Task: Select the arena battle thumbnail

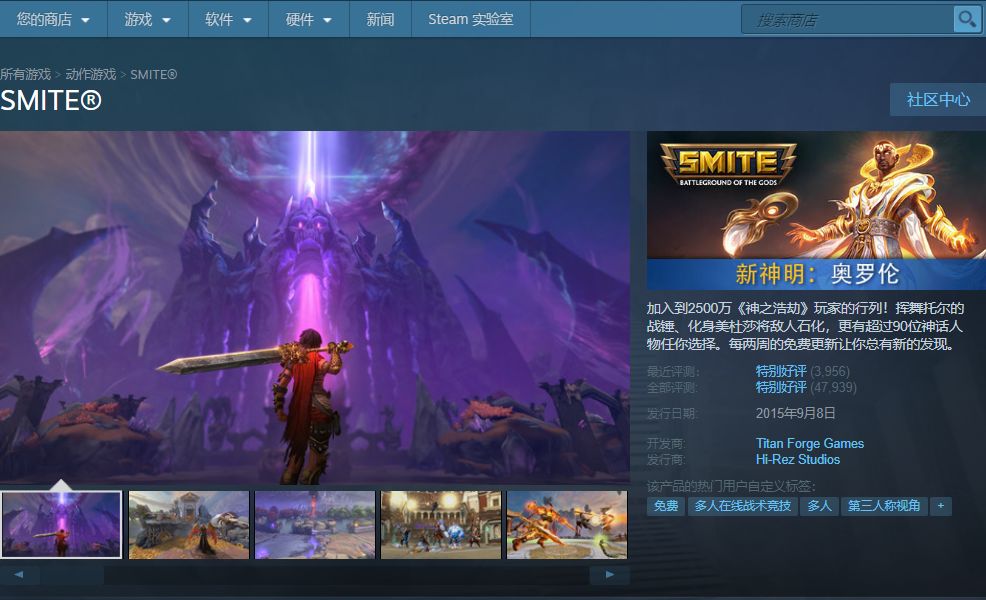Action: [x=441, y=525]
